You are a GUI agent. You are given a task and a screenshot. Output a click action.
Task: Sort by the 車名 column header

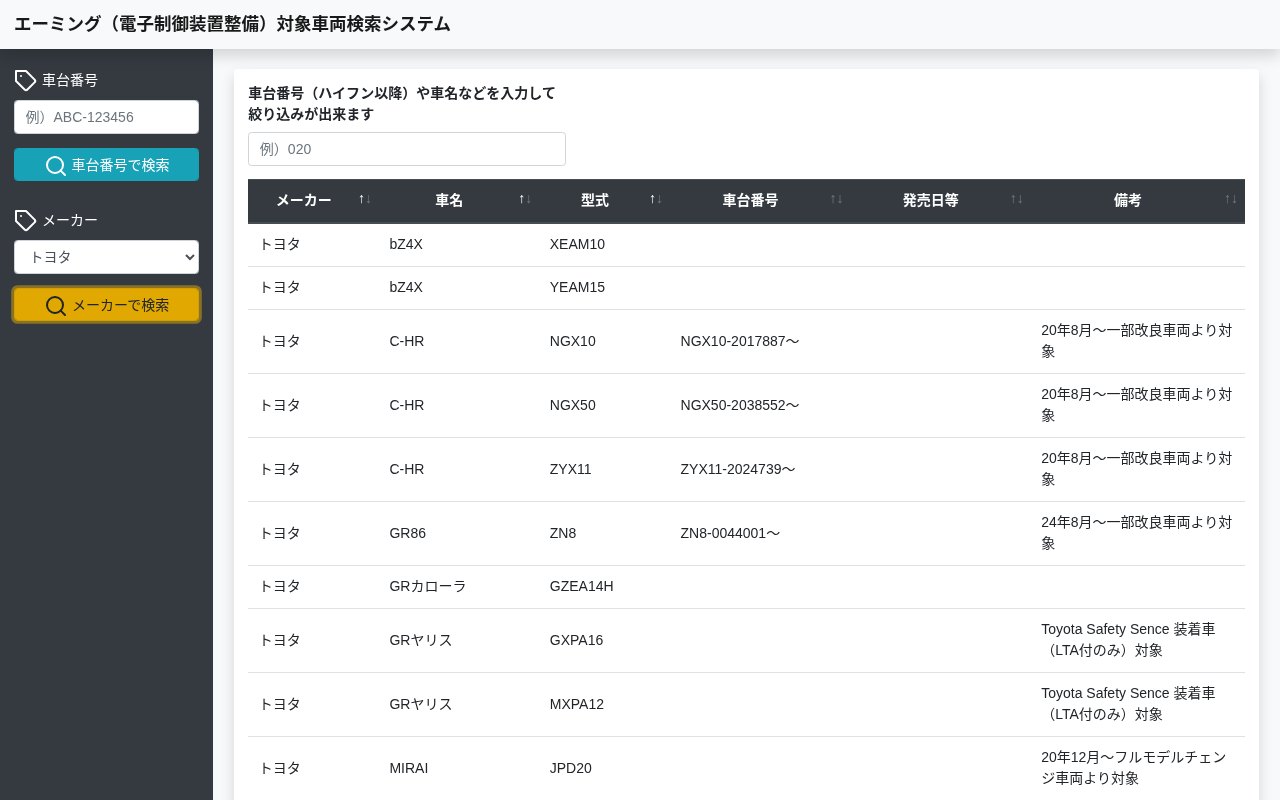click(459, 200)
